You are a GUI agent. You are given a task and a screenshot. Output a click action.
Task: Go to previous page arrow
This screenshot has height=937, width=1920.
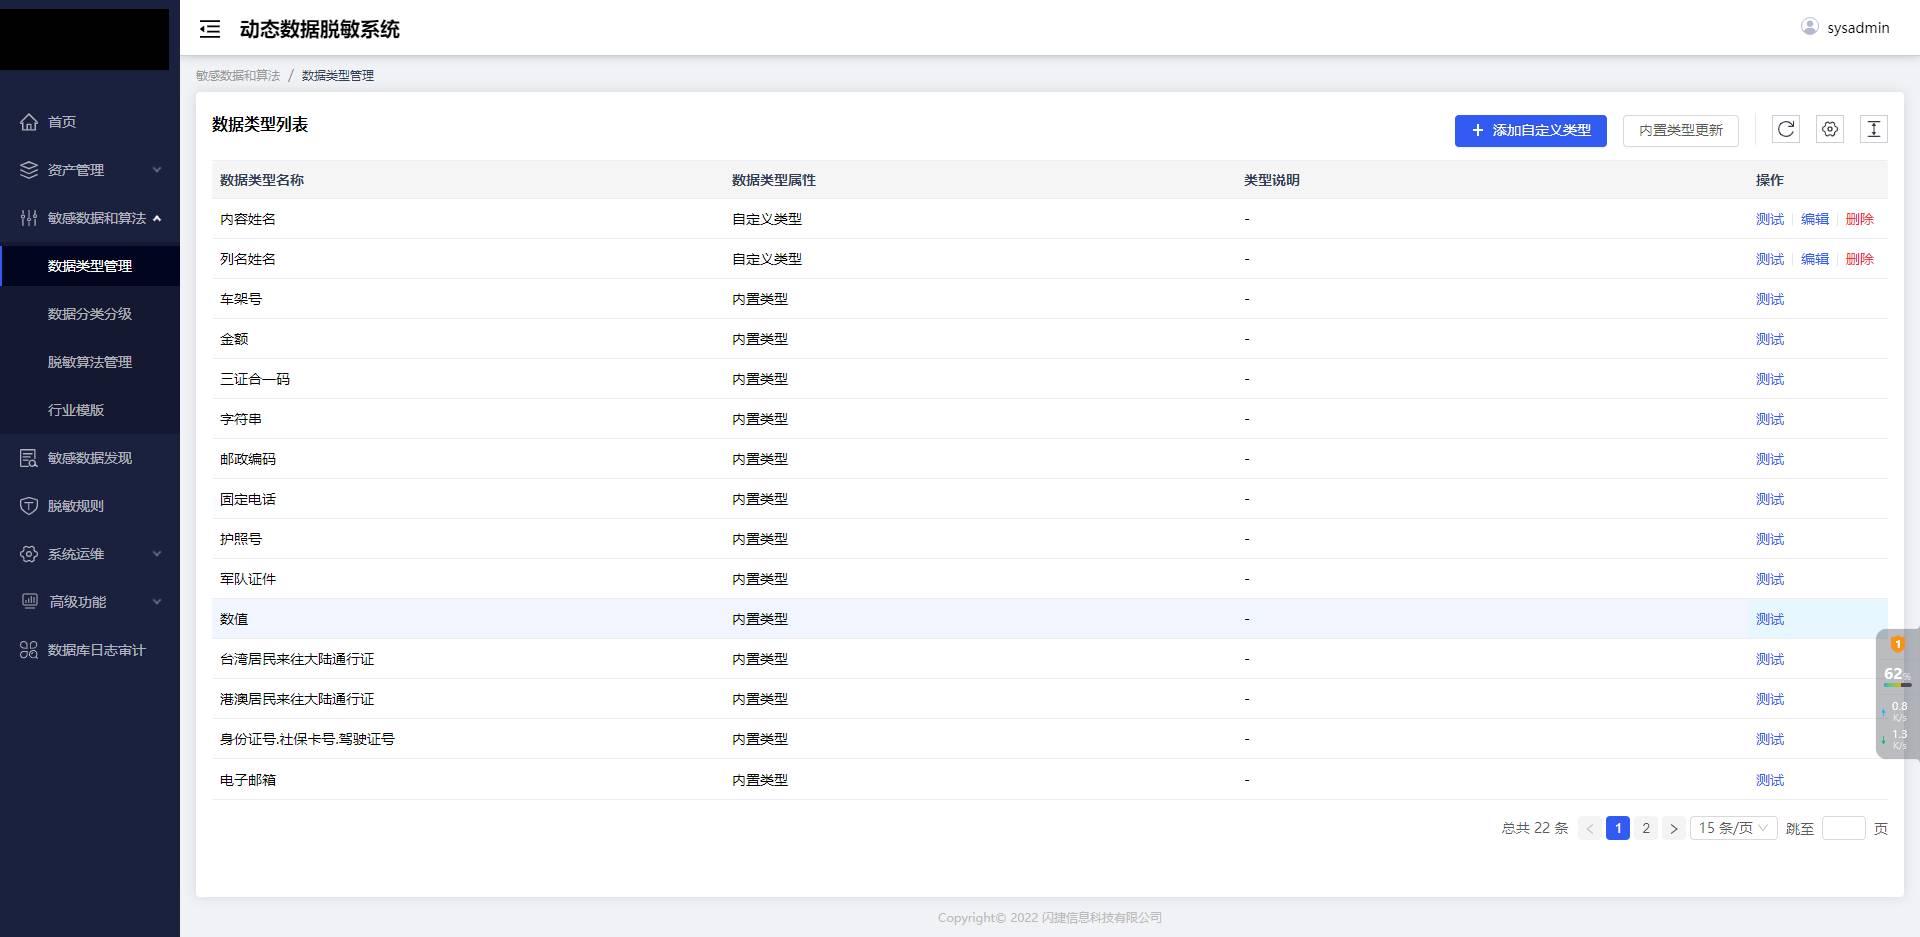1590,828
